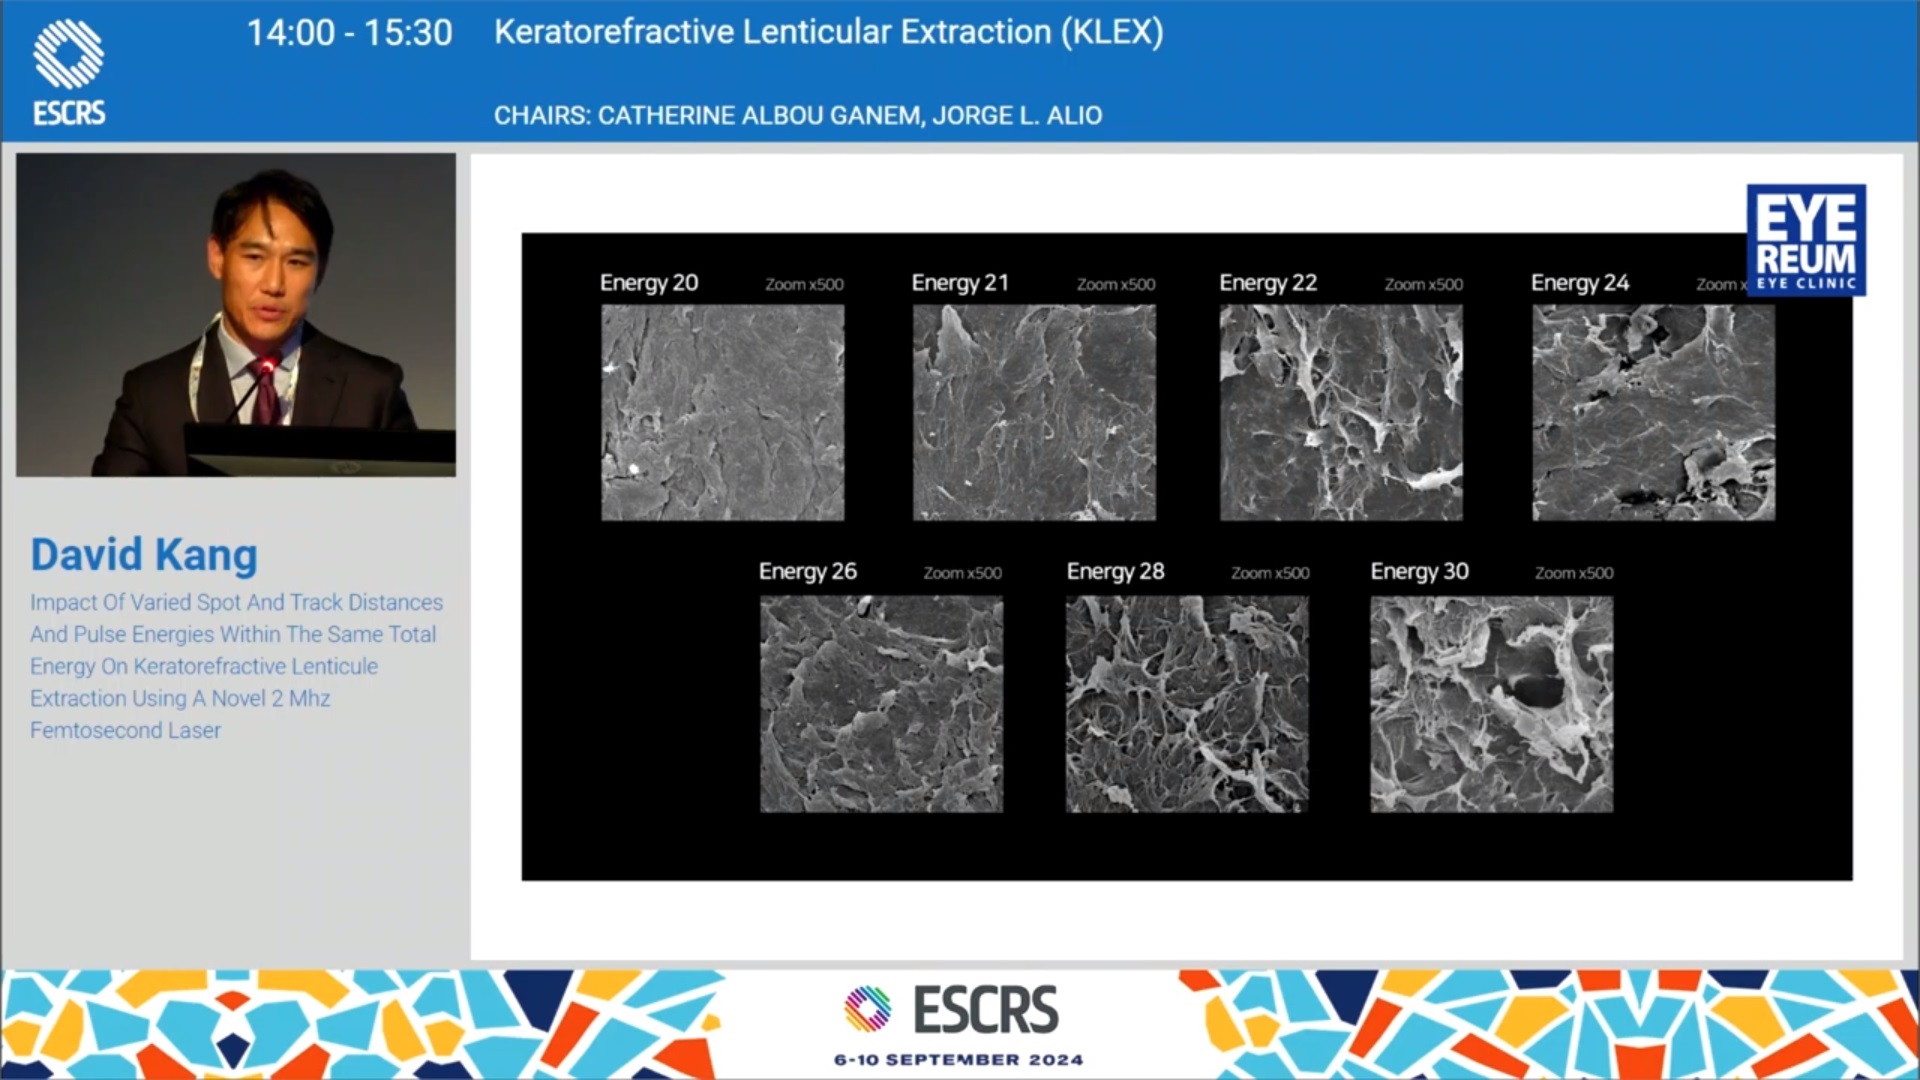Viewport: 1920px width, 1080px height.
Task: Click the speaker video of David Kang
Action: (236, 314)
